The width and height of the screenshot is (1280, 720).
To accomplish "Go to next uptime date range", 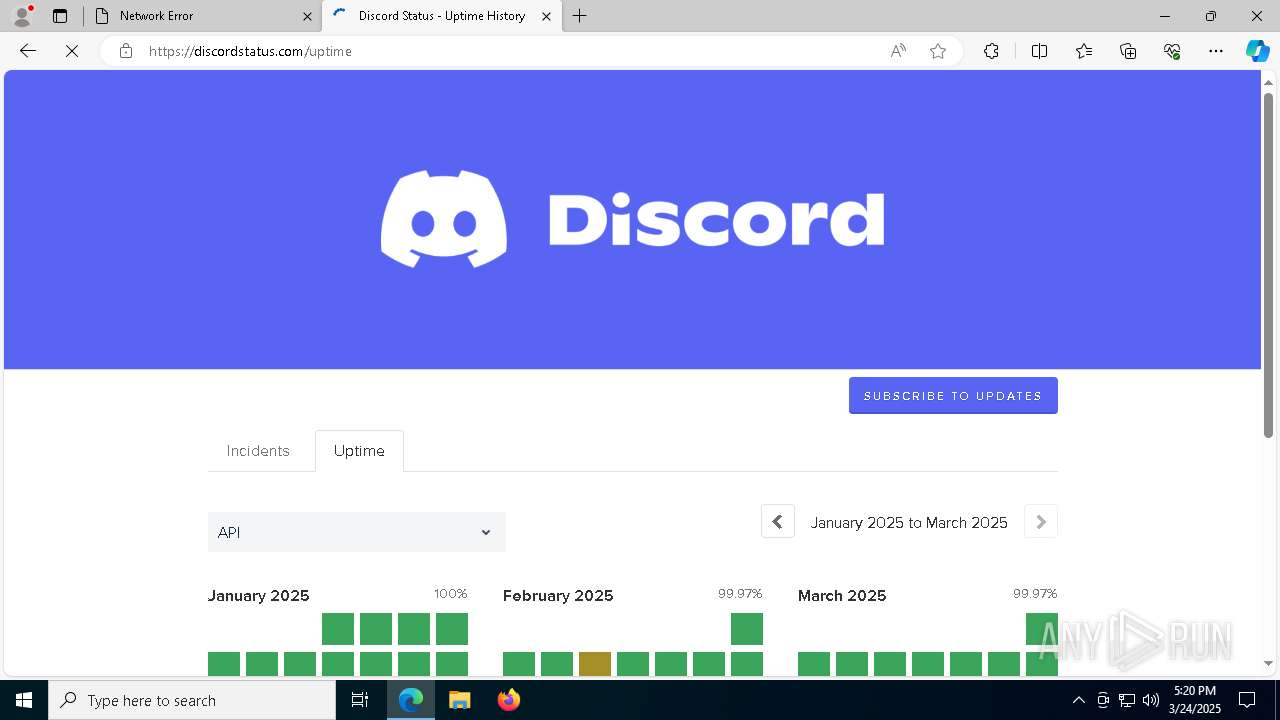I will 1041,522.
